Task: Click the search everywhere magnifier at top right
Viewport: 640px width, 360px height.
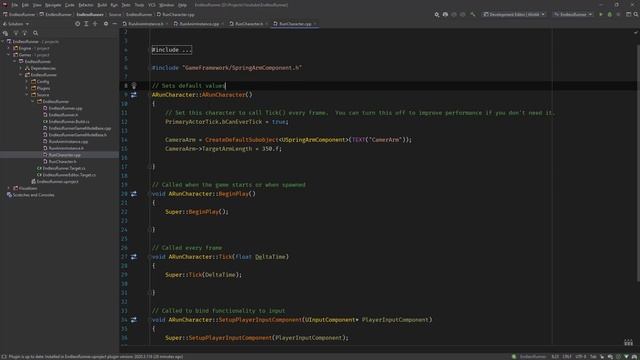Action: (636, 14)
